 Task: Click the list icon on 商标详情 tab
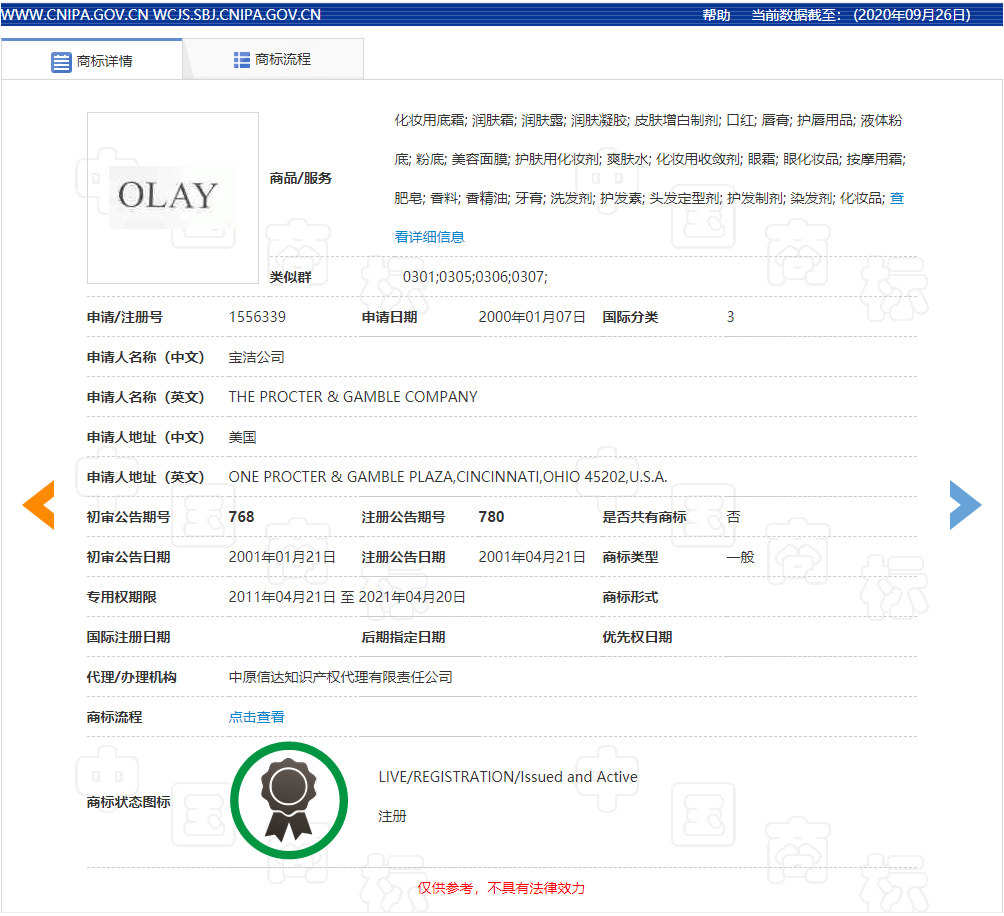coord(58,61)
